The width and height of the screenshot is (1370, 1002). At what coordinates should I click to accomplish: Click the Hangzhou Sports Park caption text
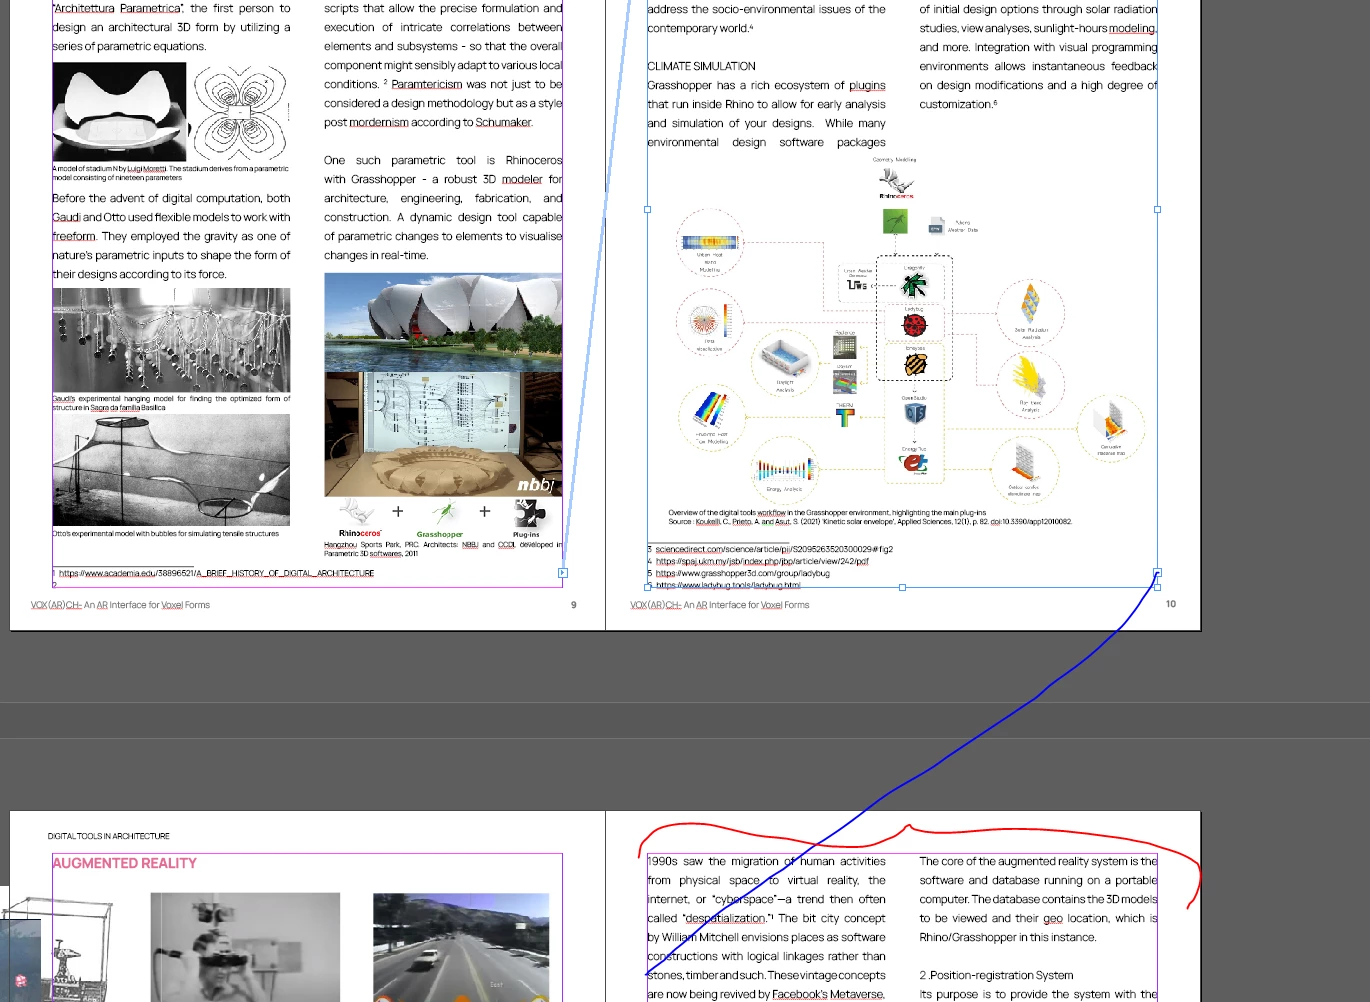(x=443, y=549)
